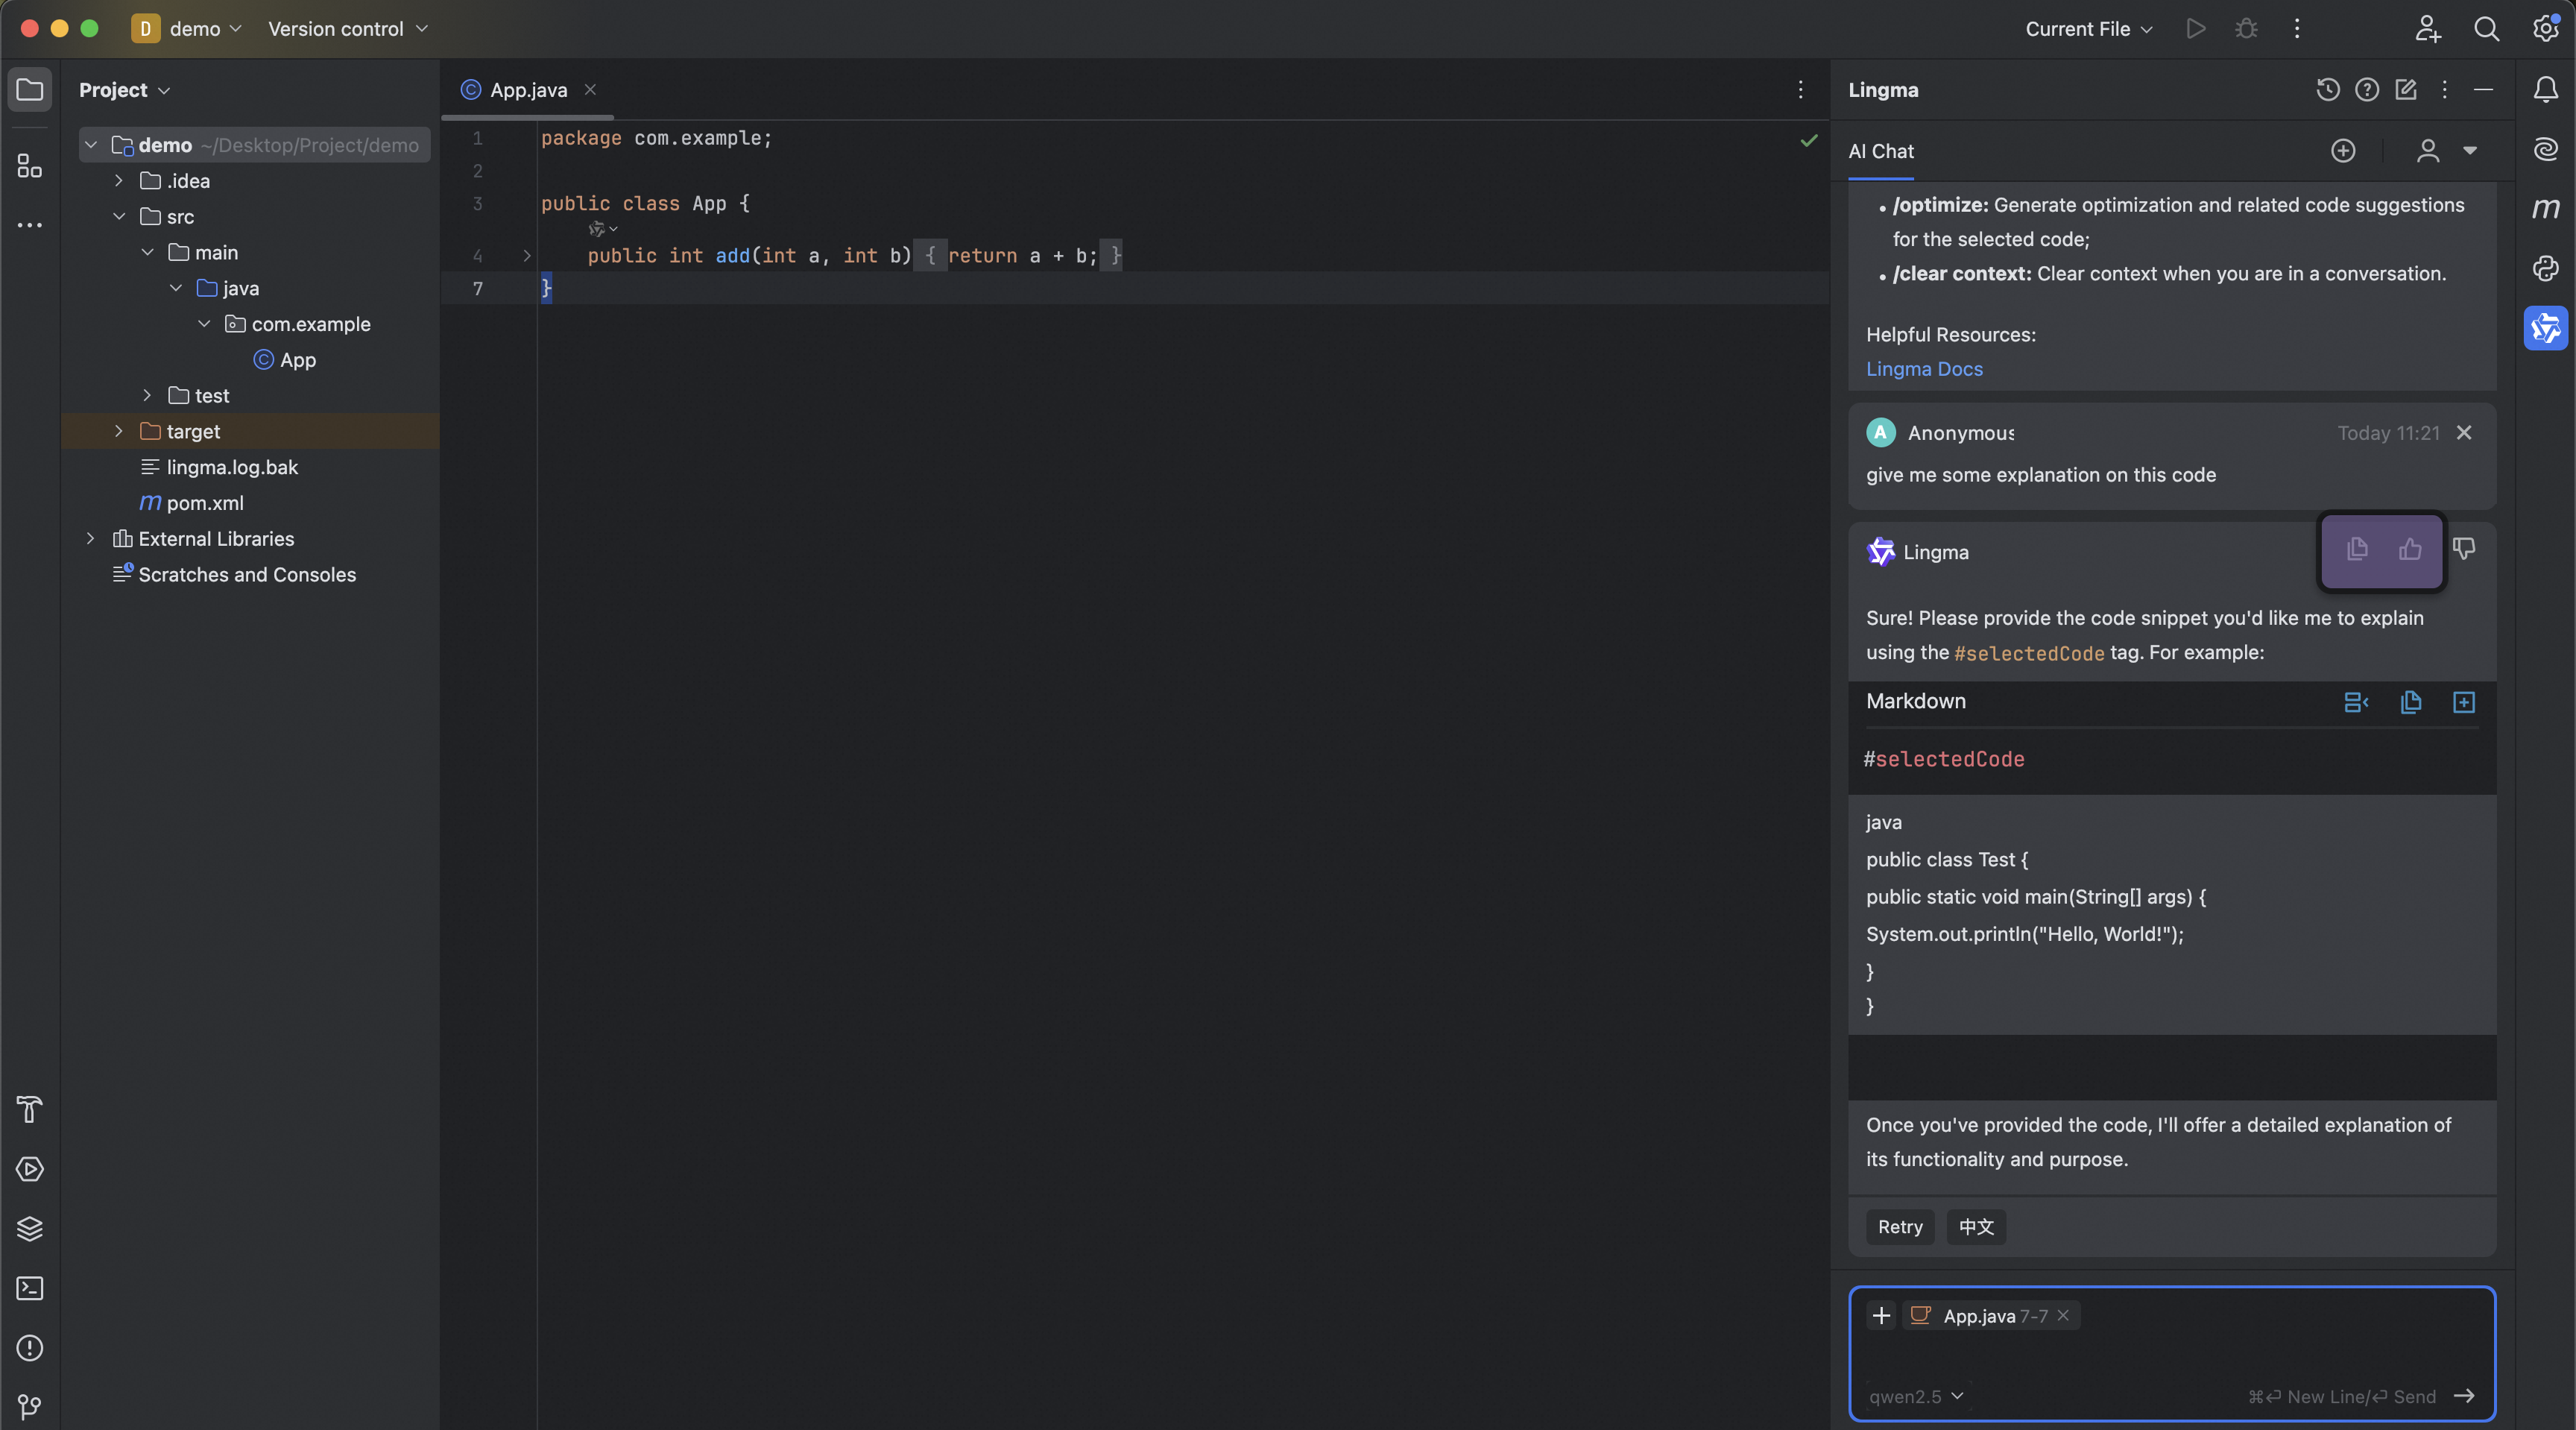Open the Maven tool window

[2545, 209]
